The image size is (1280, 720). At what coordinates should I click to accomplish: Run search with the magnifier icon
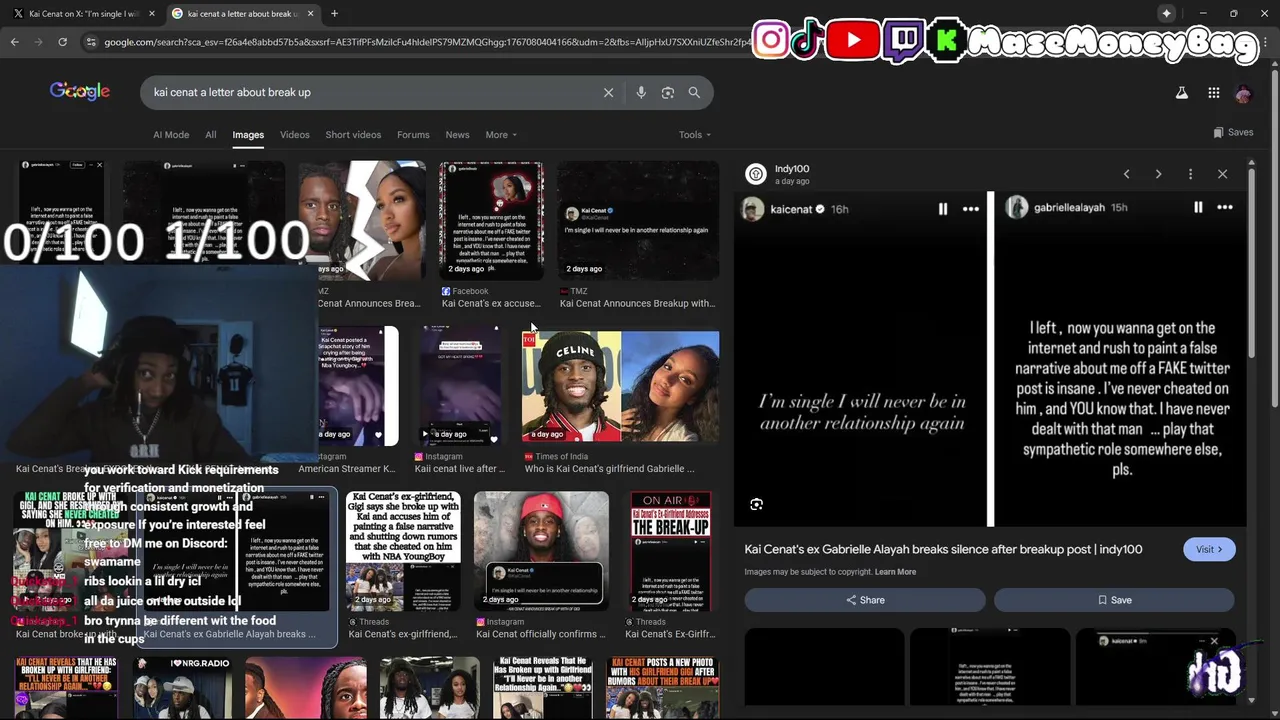(694, 92)
